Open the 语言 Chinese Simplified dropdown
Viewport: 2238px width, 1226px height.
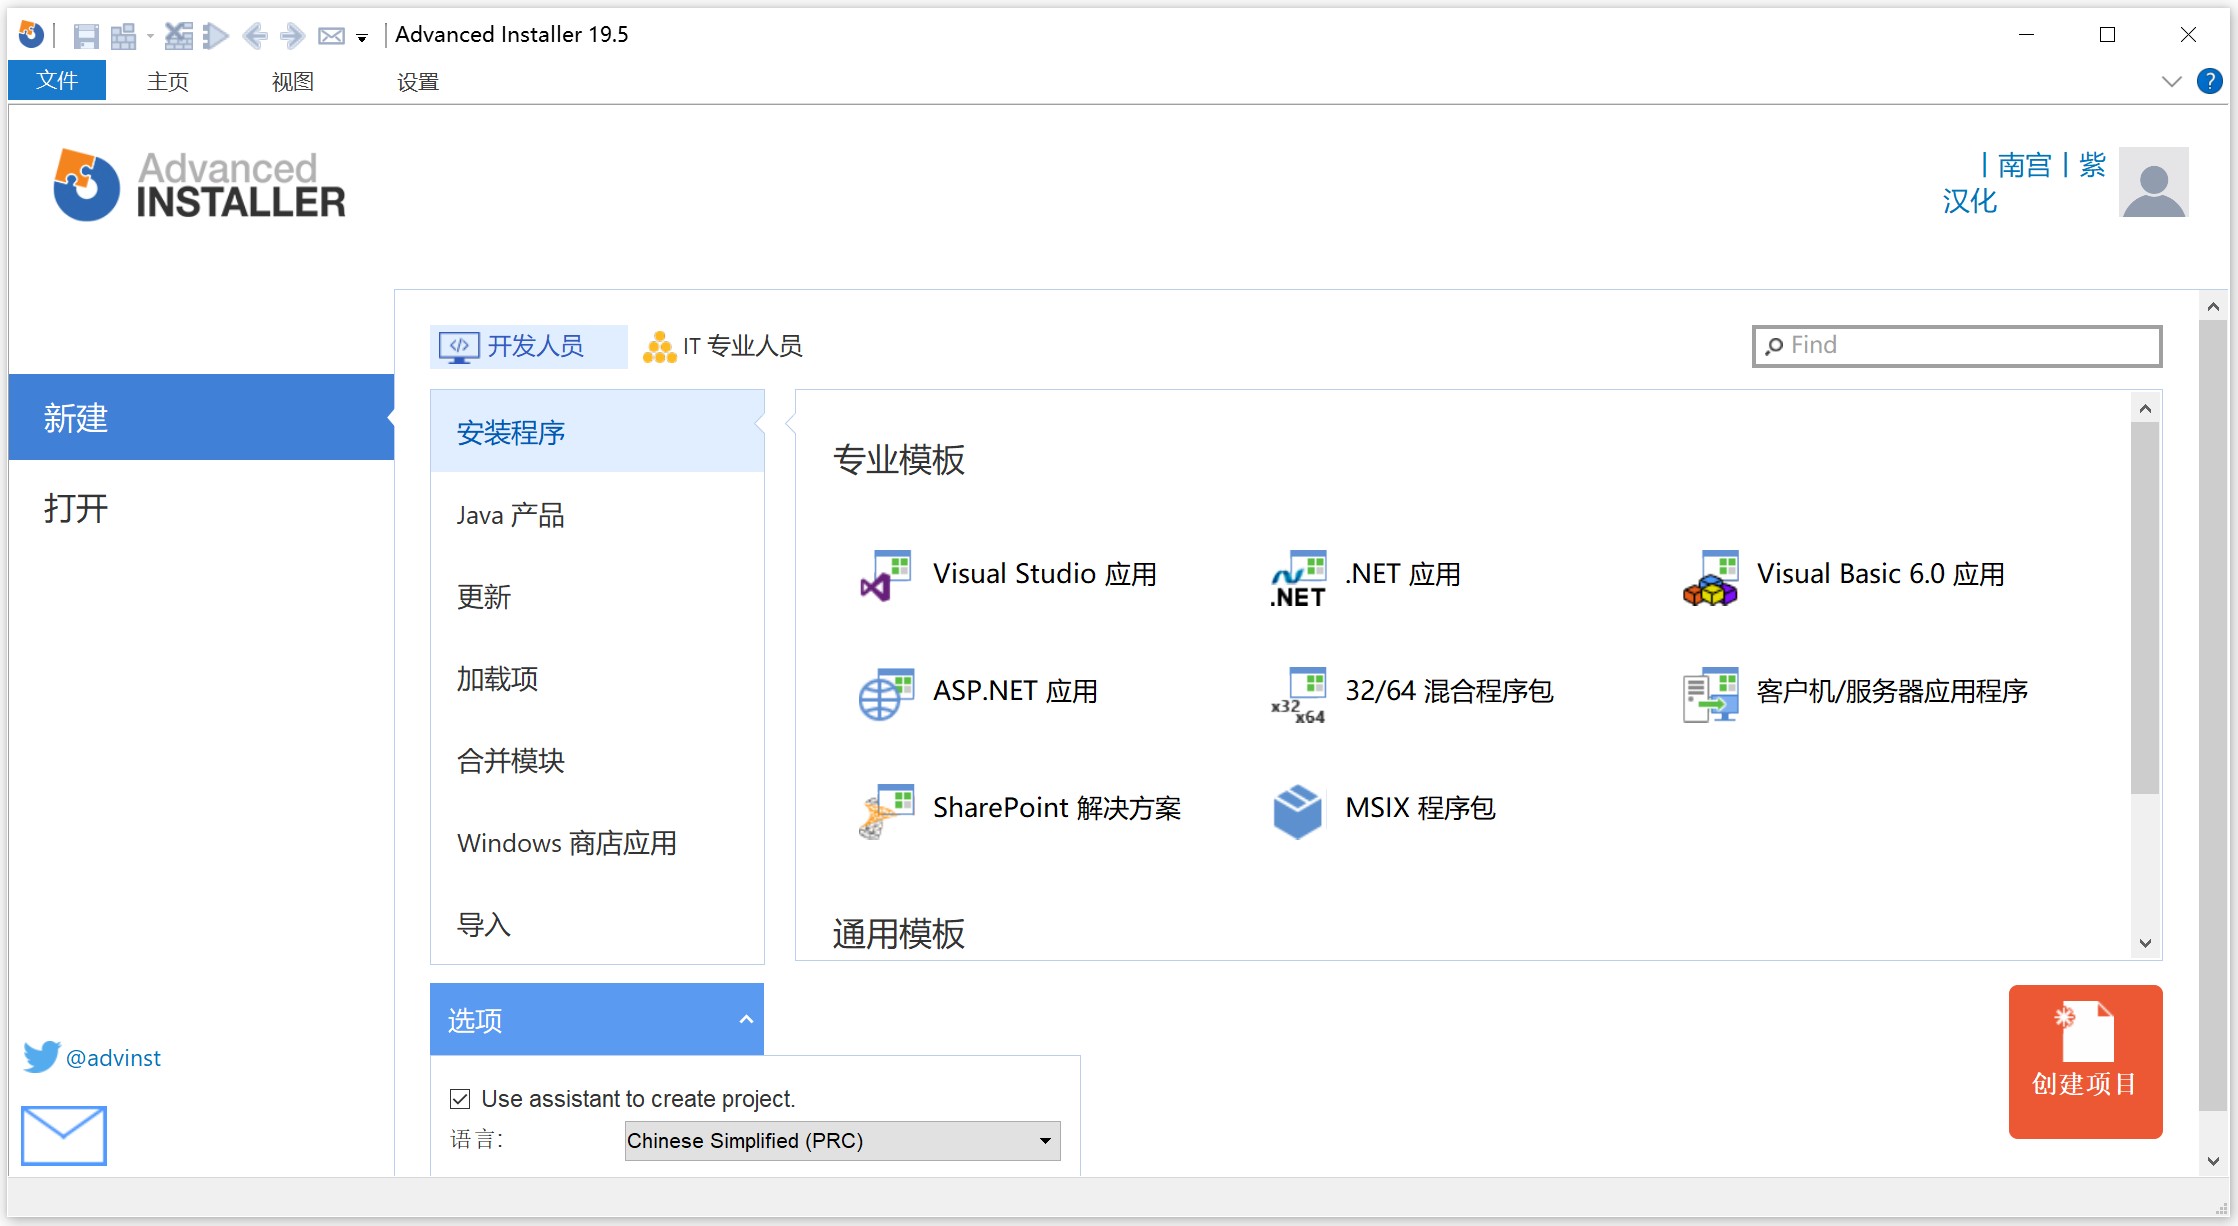(842, 1141)
